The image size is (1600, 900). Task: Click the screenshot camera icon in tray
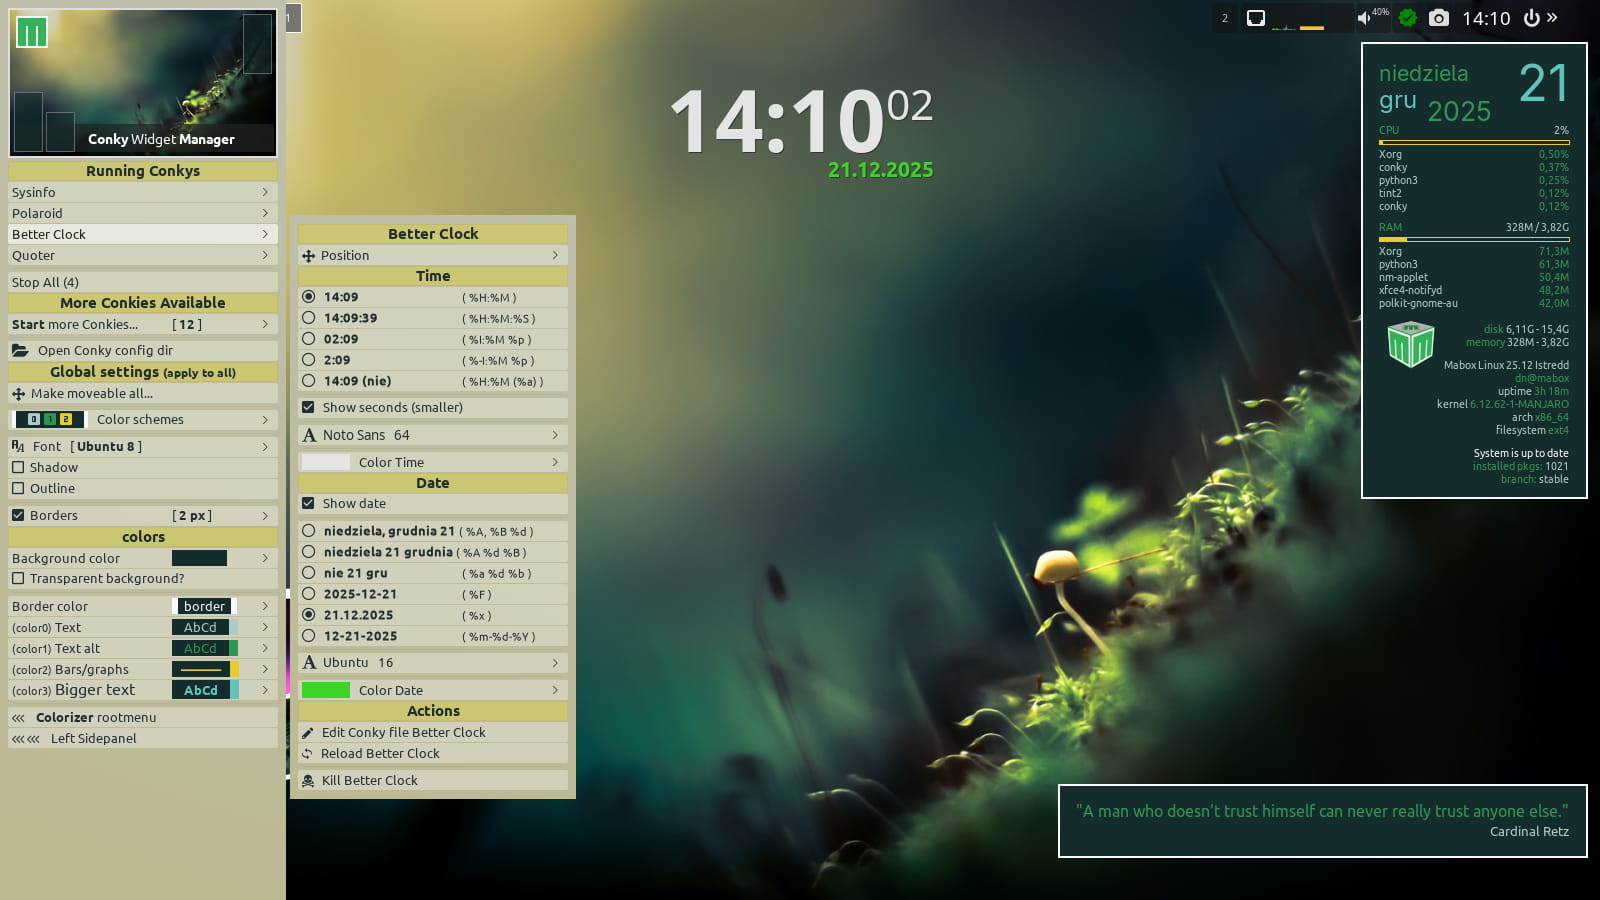pos(1438,18)
